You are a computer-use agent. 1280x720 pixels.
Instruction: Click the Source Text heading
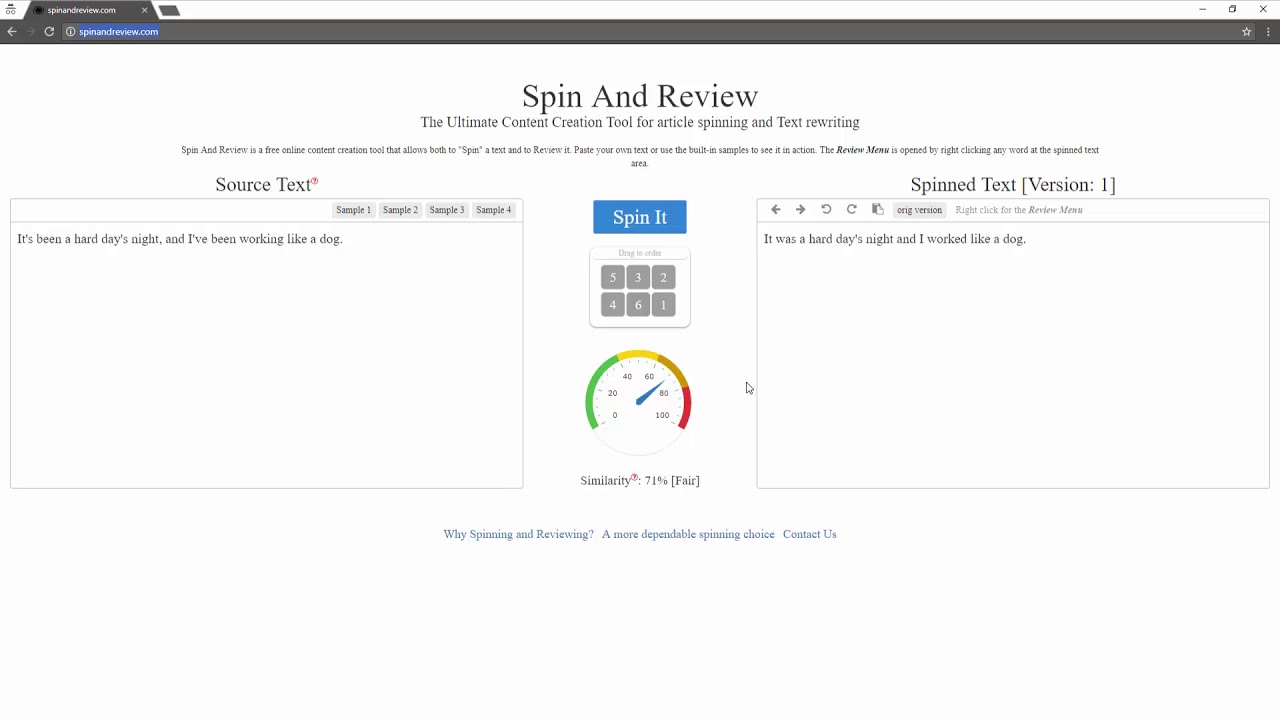click(x=263, y=184)
